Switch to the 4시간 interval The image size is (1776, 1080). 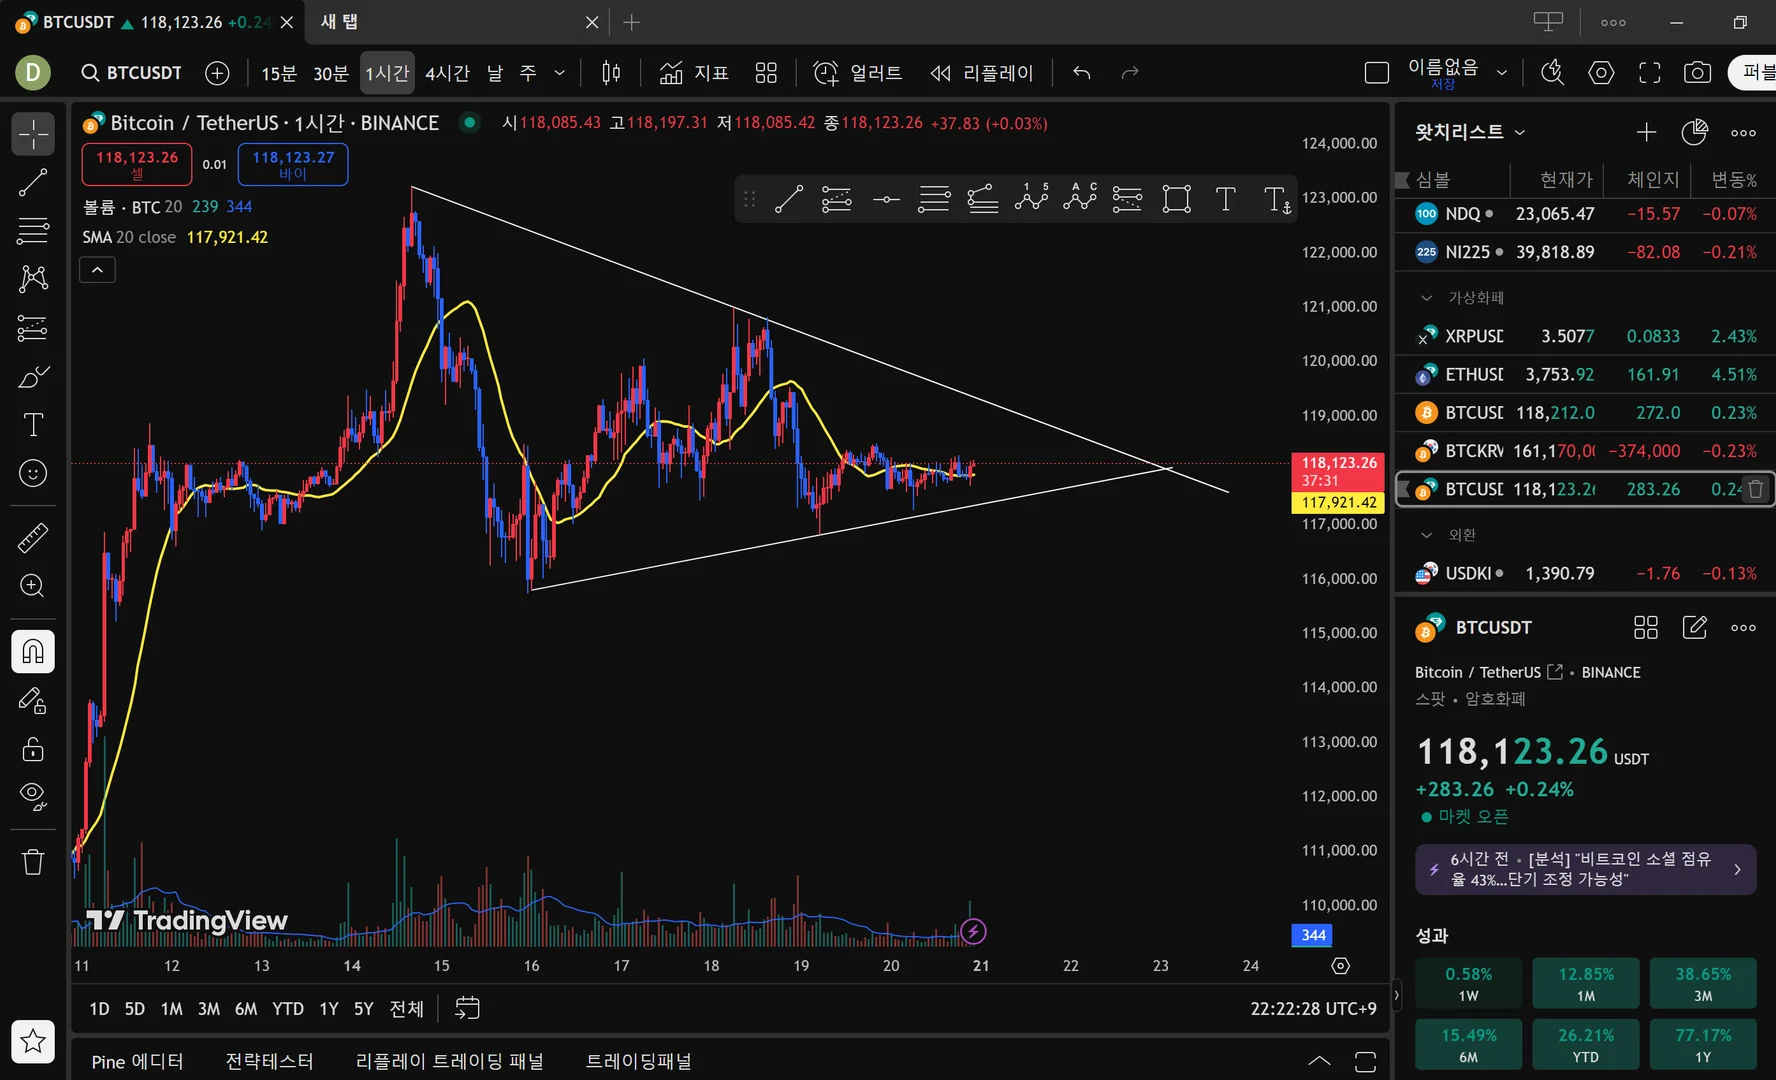447,73
